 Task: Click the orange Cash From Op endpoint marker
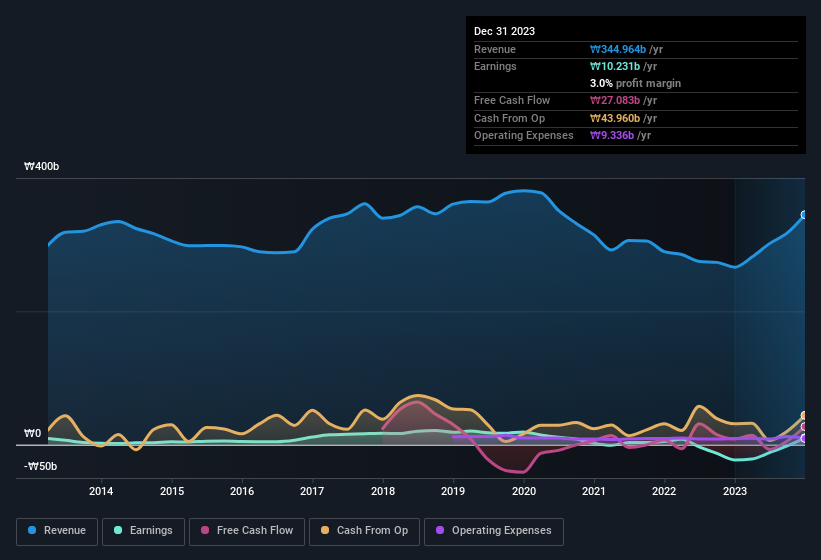(x=804, y=416)
